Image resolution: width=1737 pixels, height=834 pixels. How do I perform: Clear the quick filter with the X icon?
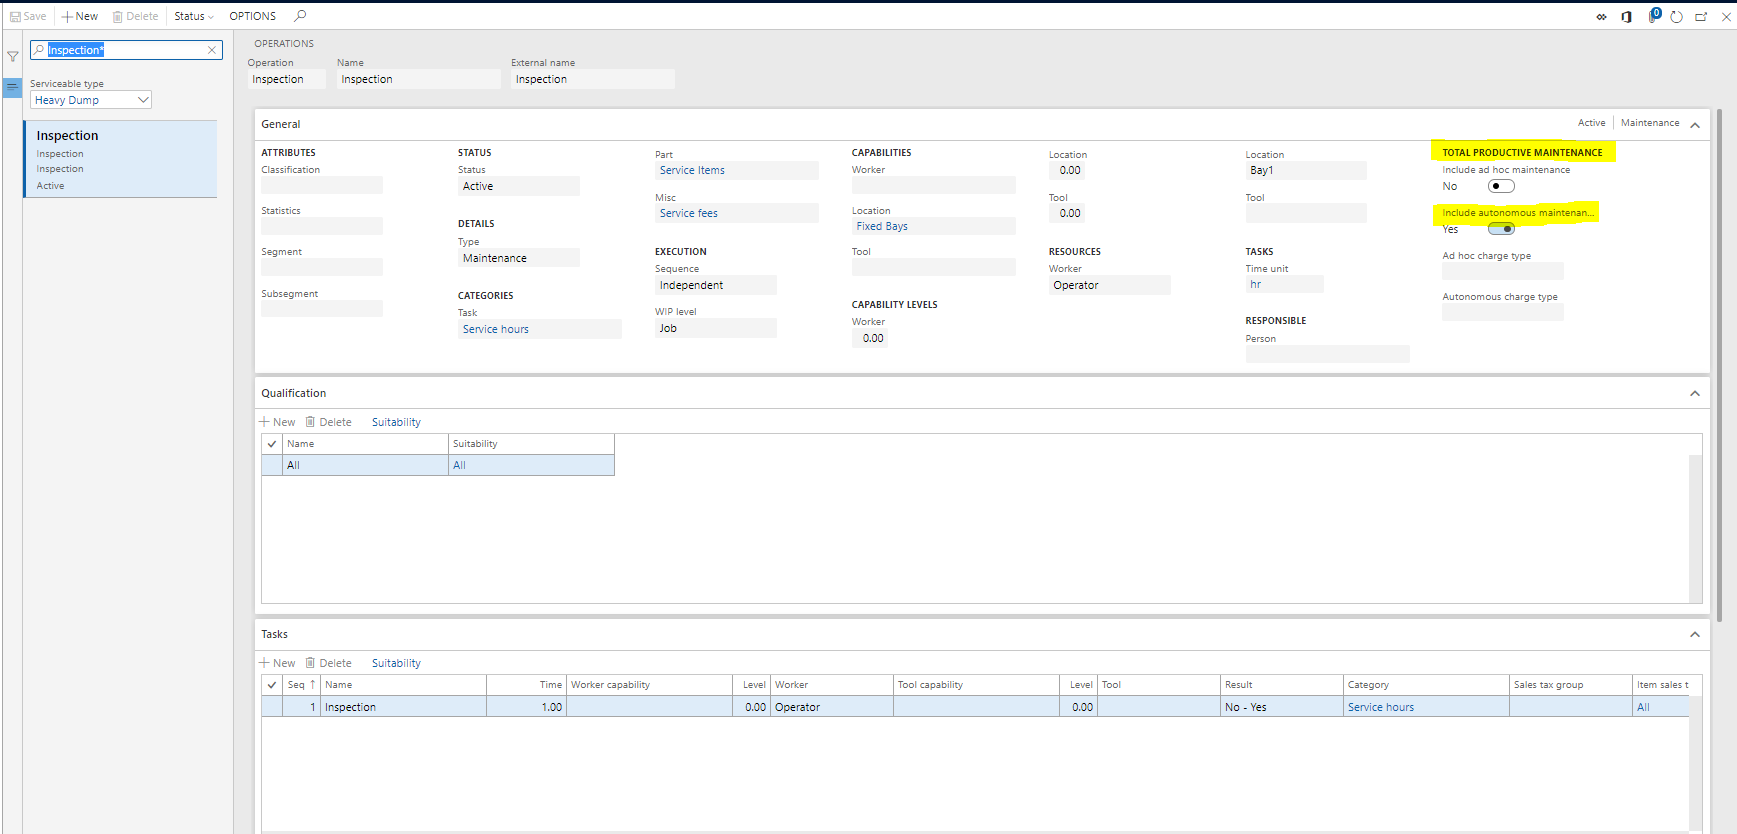click(212, 50)
